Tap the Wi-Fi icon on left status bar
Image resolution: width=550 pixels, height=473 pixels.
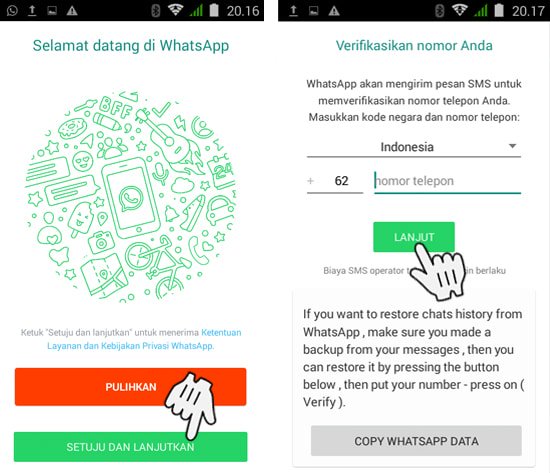tap(175, 10)
